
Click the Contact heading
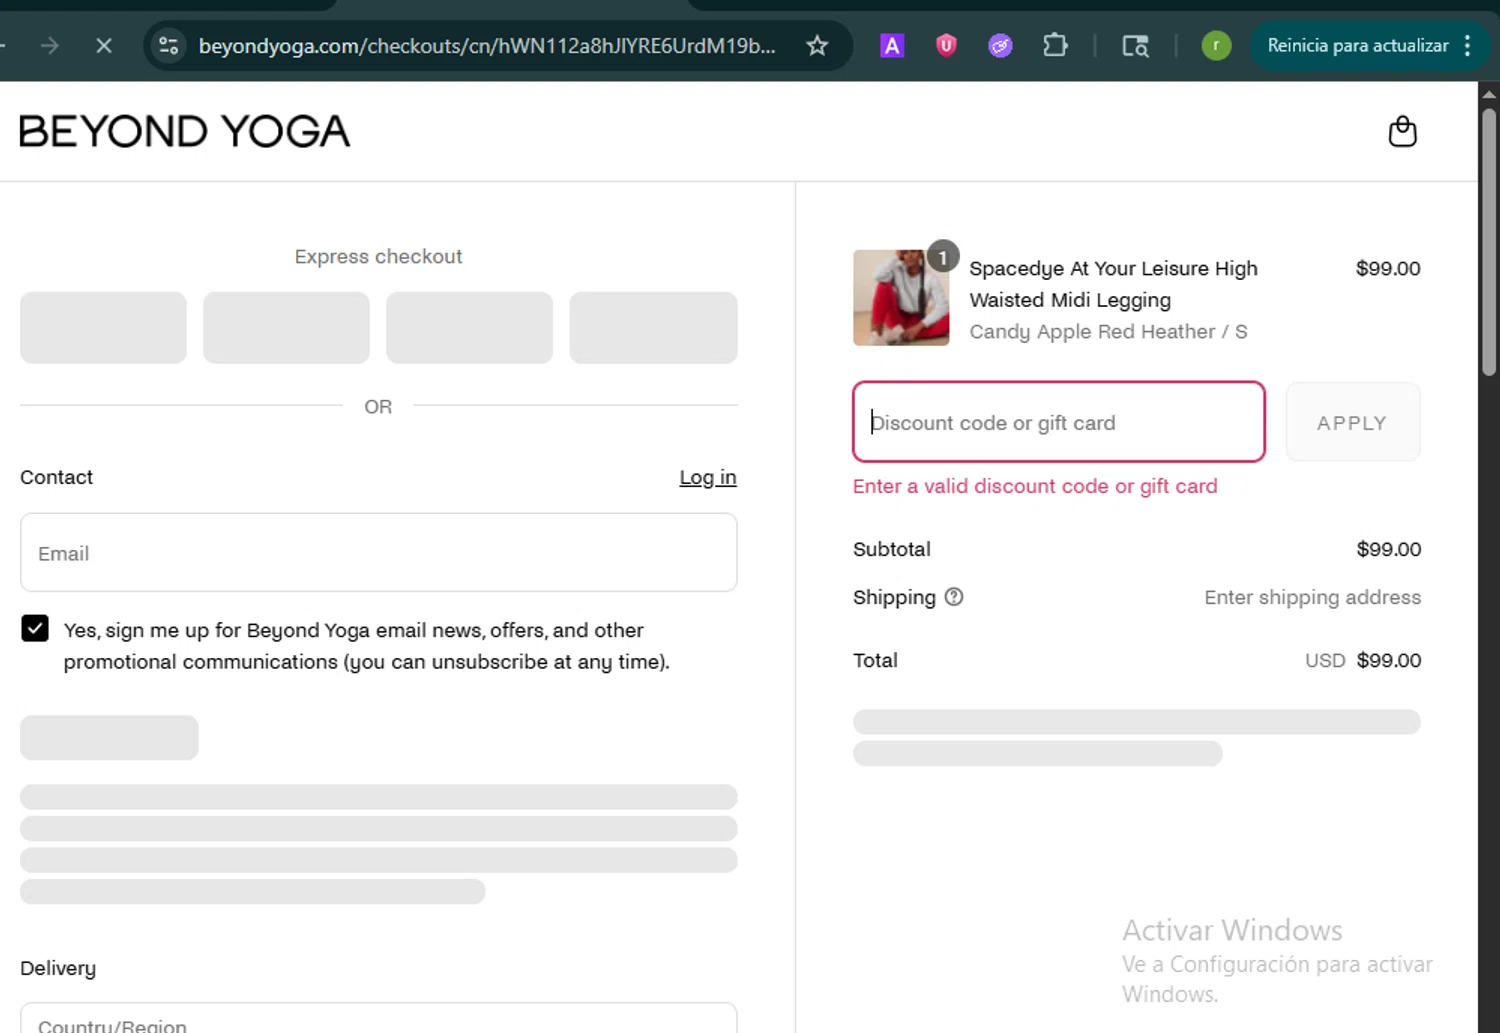click(x=56, y=477)
